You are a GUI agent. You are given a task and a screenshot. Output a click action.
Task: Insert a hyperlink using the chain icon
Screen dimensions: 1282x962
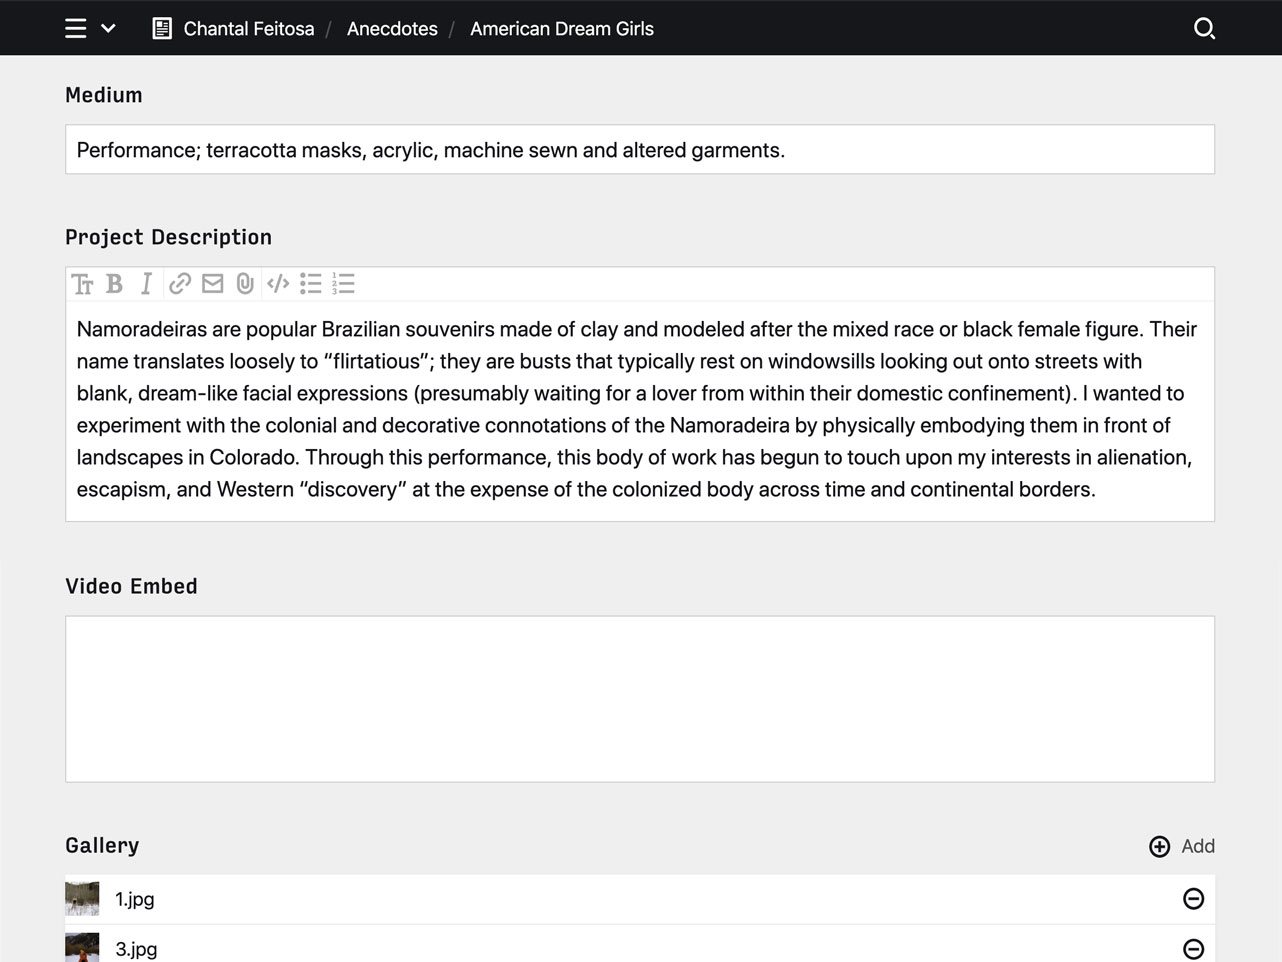coord(179,284)
